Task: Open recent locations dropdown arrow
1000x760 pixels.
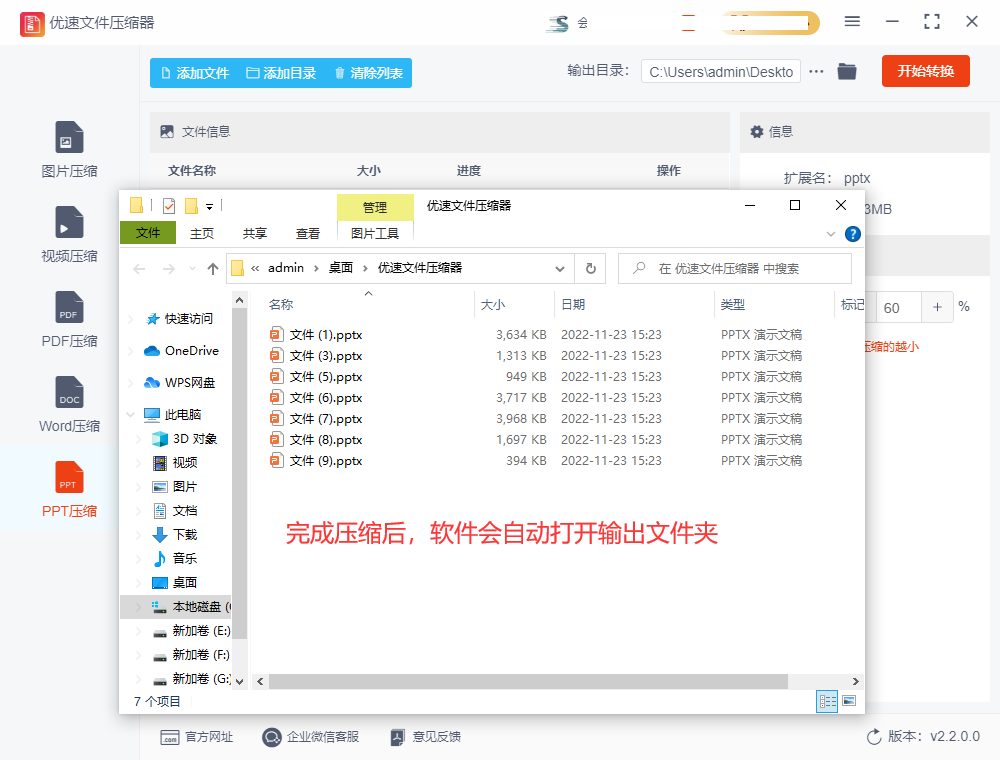Action: tap(192, 269)
